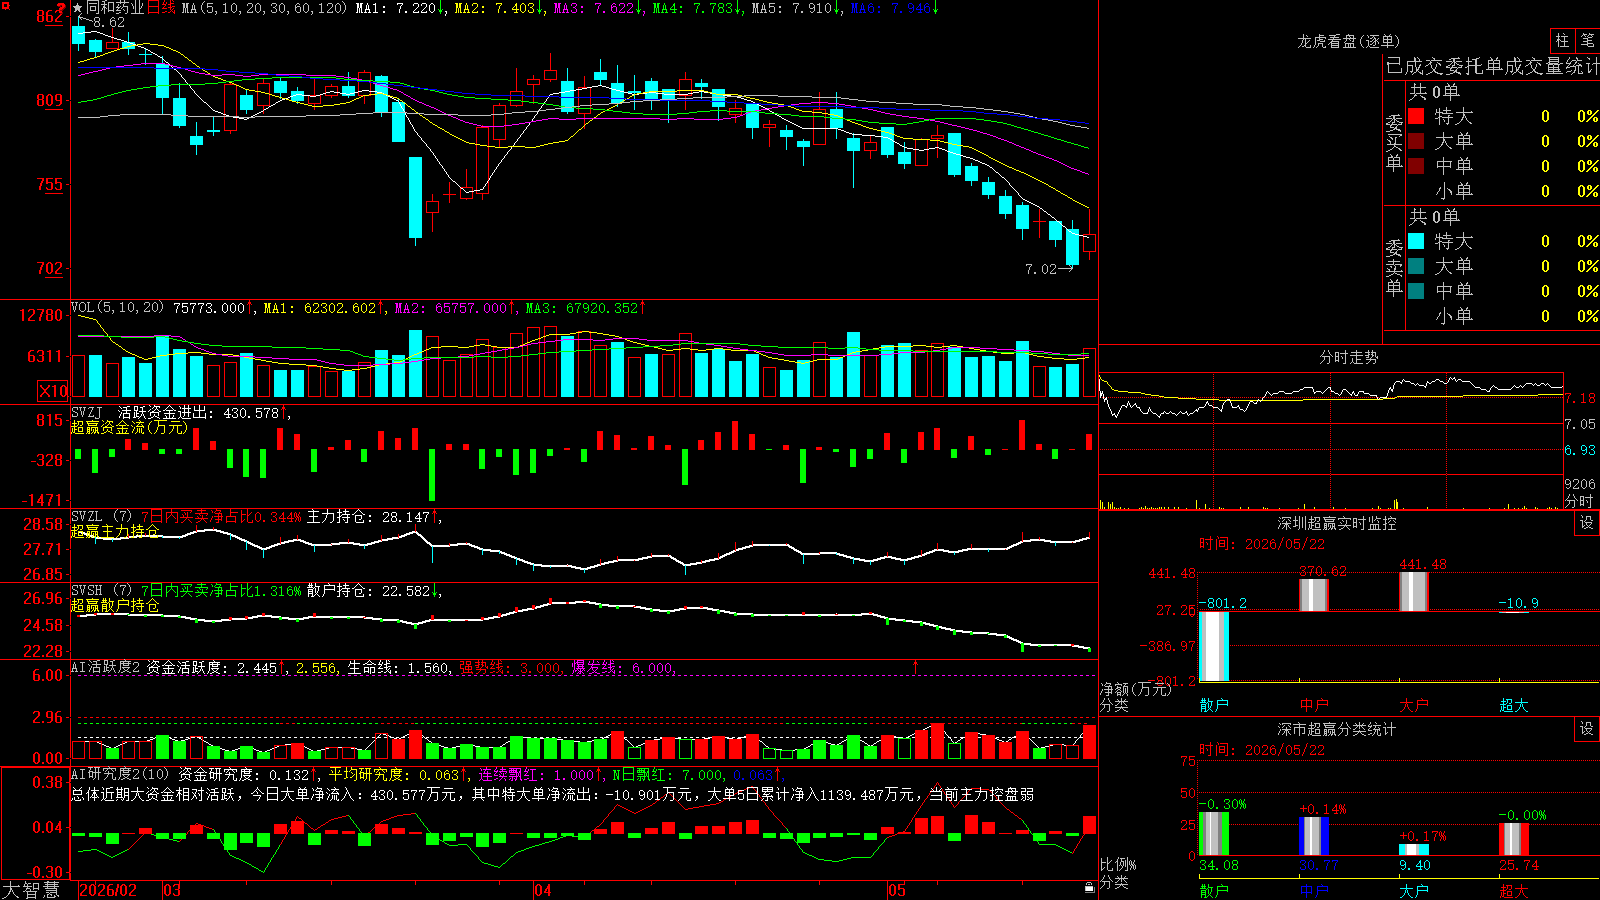Click the ×10 volume scale box
Image resolution: width=1600 pixels, height=900 pixels.
tap(53, 391)
